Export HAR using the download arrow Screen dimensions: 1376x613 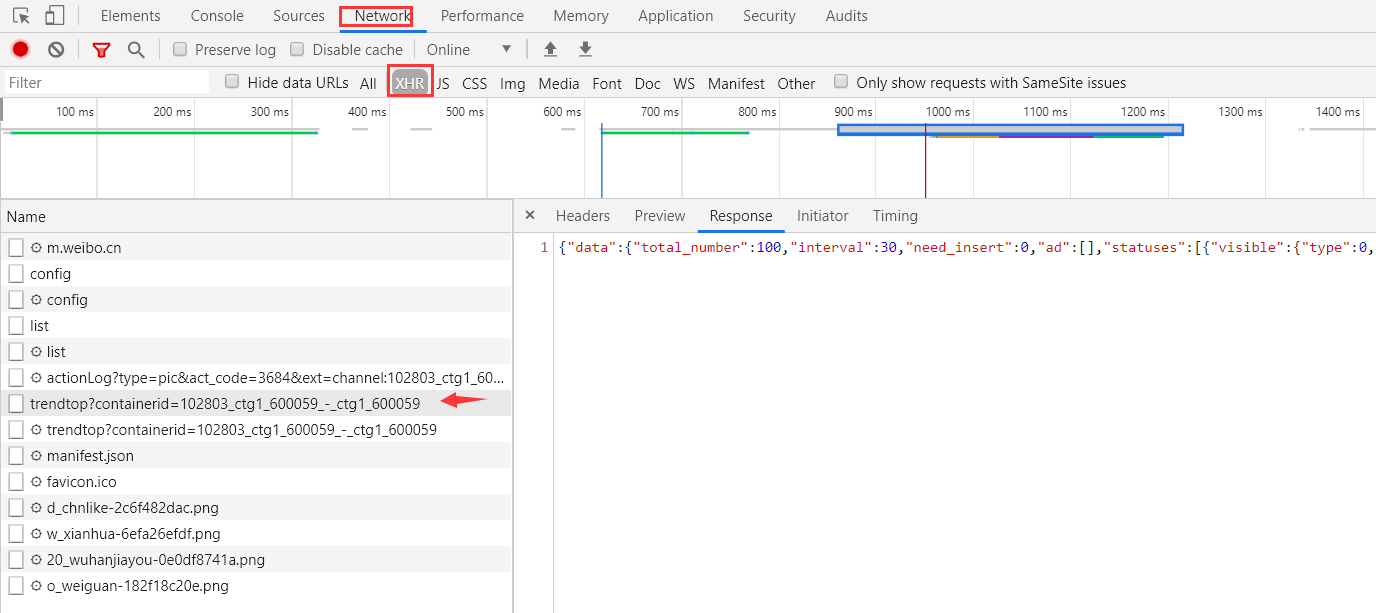[586, 49]
